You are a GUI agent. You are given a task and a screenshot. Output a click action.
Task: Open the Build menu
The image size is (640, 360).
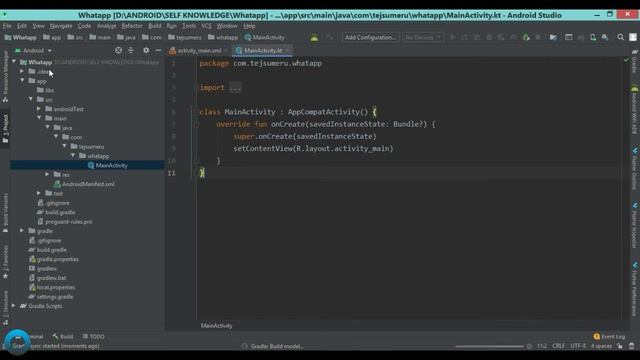[155, 26]
